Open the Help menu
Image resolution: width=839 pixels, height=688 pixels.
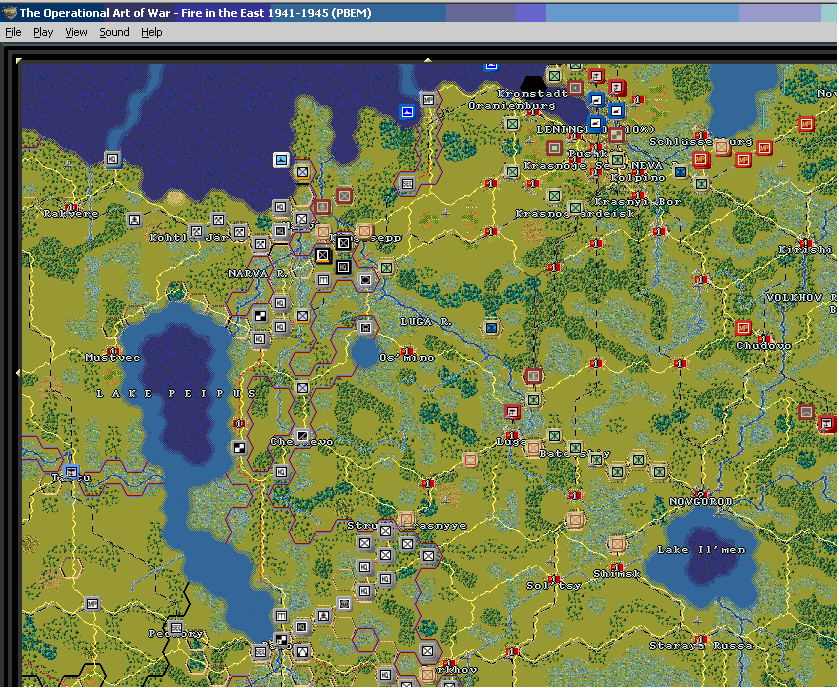tap(152, 33)
